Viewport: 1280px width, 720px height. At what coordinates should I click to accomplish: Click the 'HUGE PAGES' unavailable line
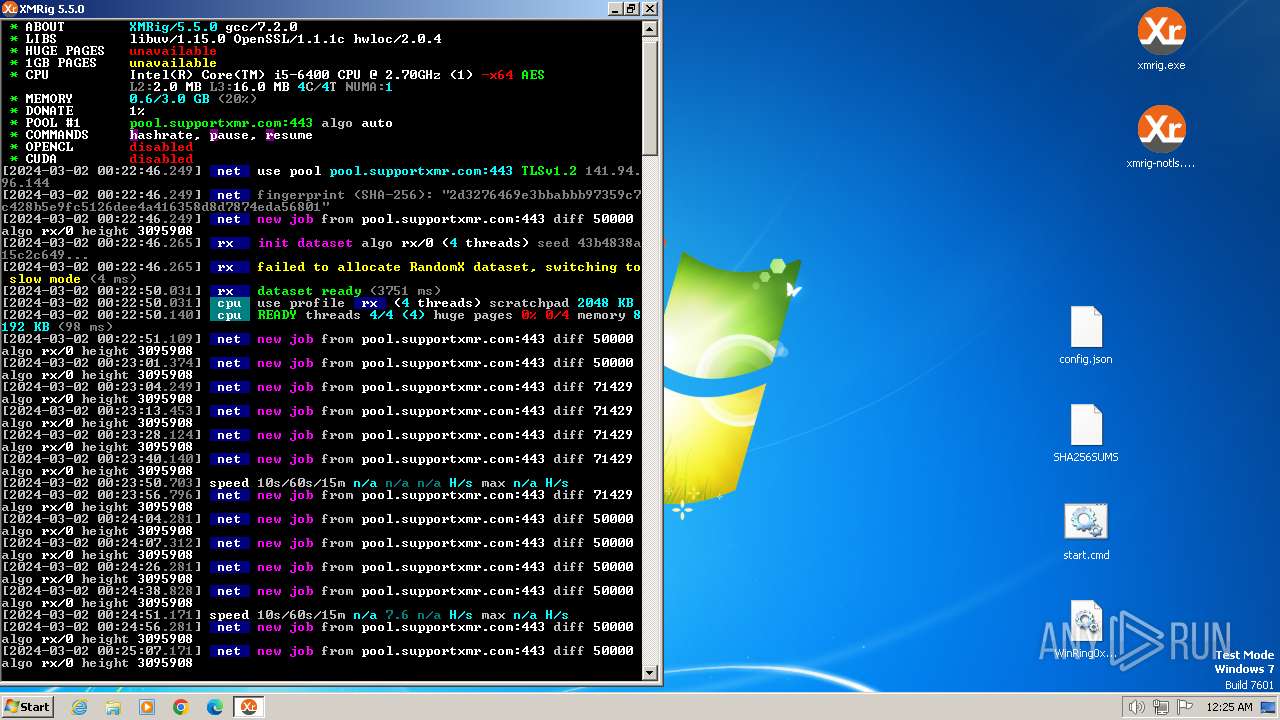click(x=113, y=51)
